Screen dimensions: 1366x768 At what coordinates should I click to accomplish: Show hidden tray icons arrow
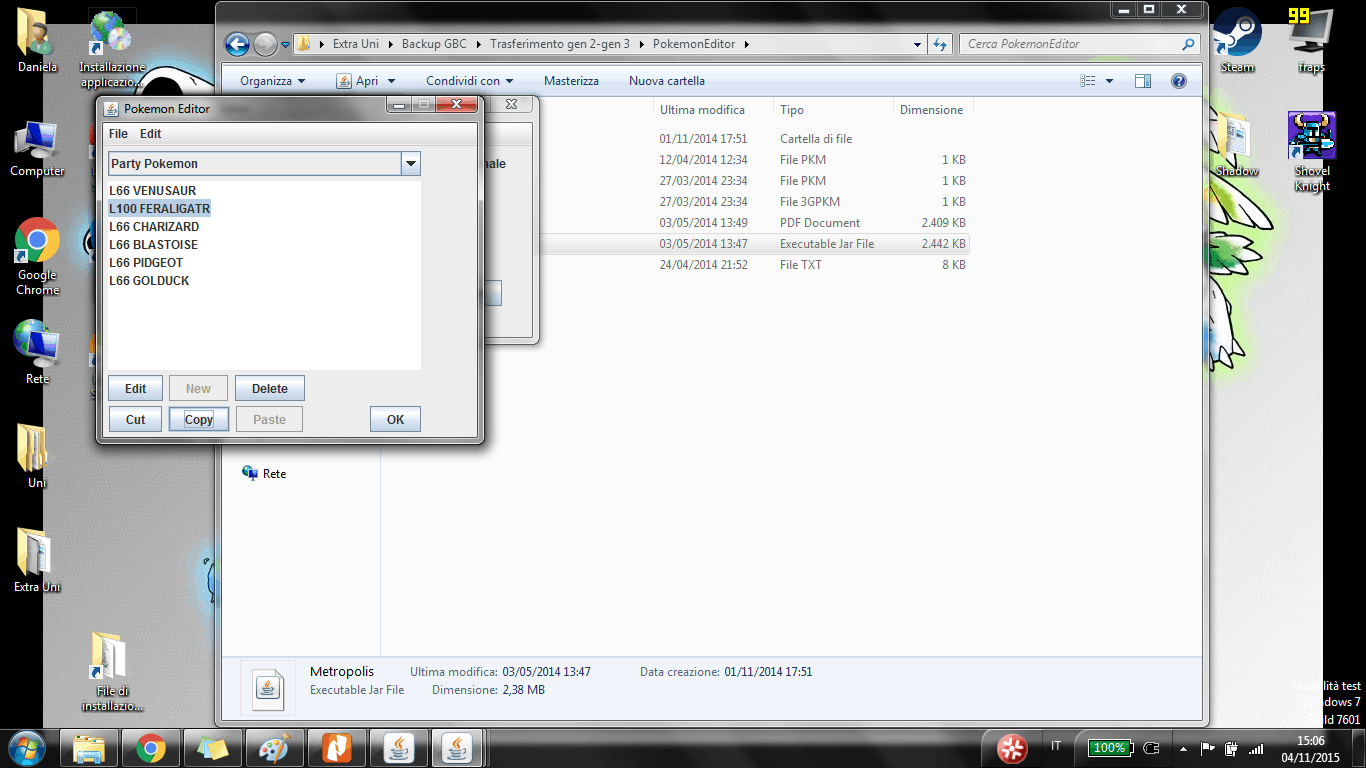point(1184,748)
